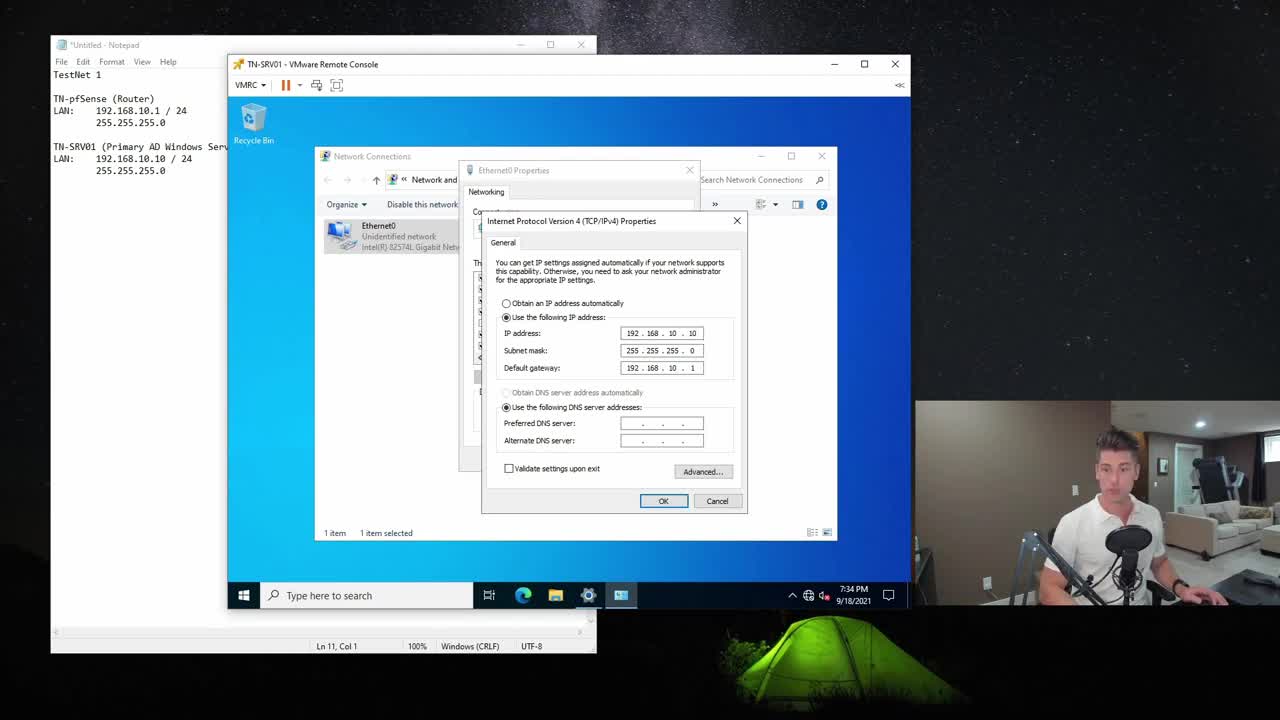Click the Alternate DNS server field

coord(662,441)
